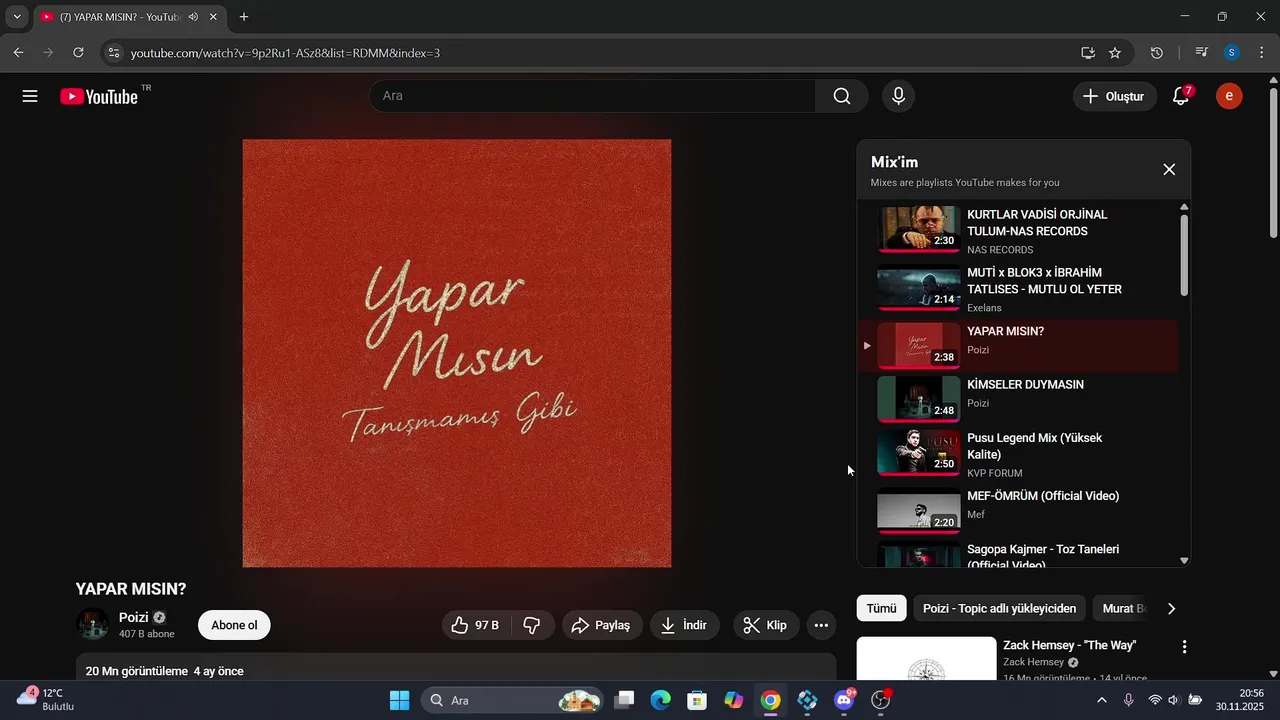Mute tab via speaker icon
This screenshot has width=1280, height=720.
click(x=193, y=17)
